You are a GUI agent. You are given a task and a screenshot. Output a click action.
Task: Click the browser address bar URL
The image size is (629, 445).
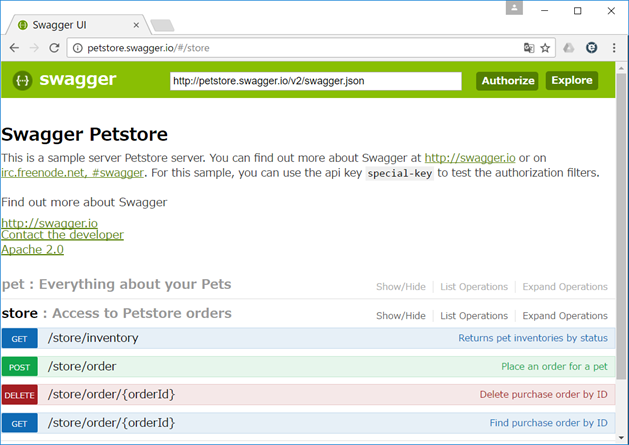(148, 48)
